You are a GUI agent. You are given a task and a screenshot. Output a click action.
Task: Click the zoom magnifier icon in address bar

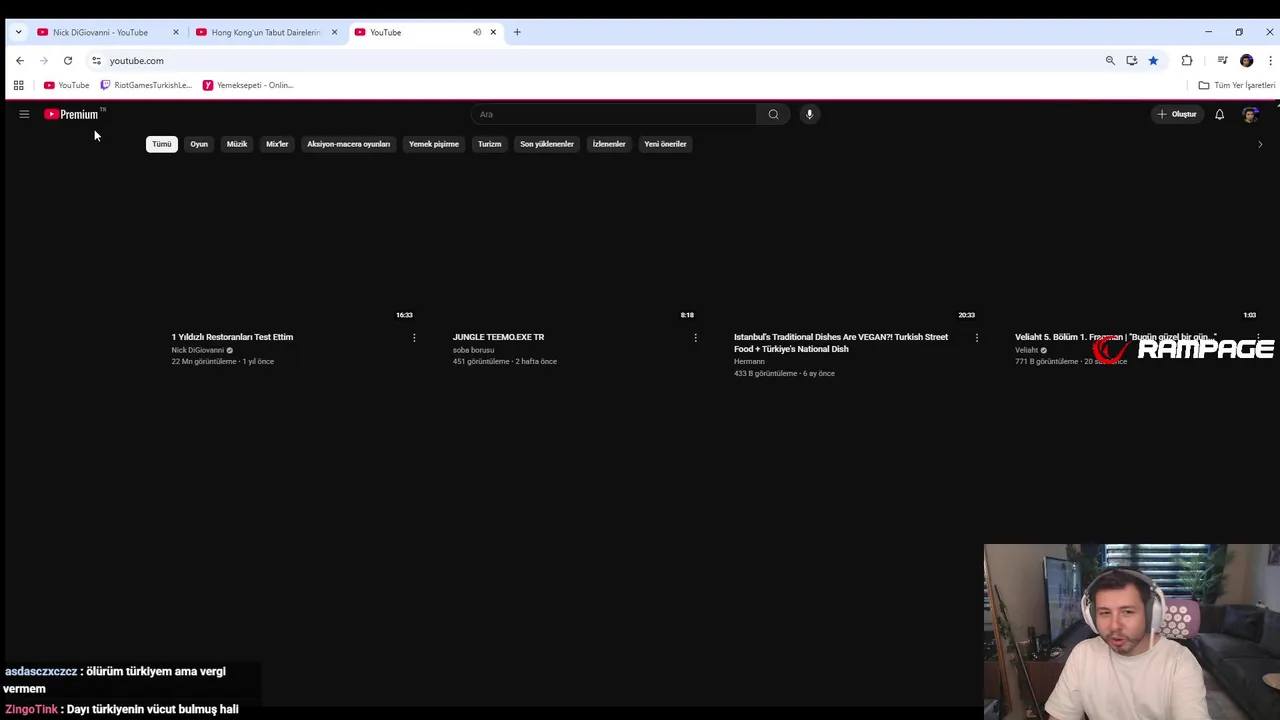tap(1110, 61)
